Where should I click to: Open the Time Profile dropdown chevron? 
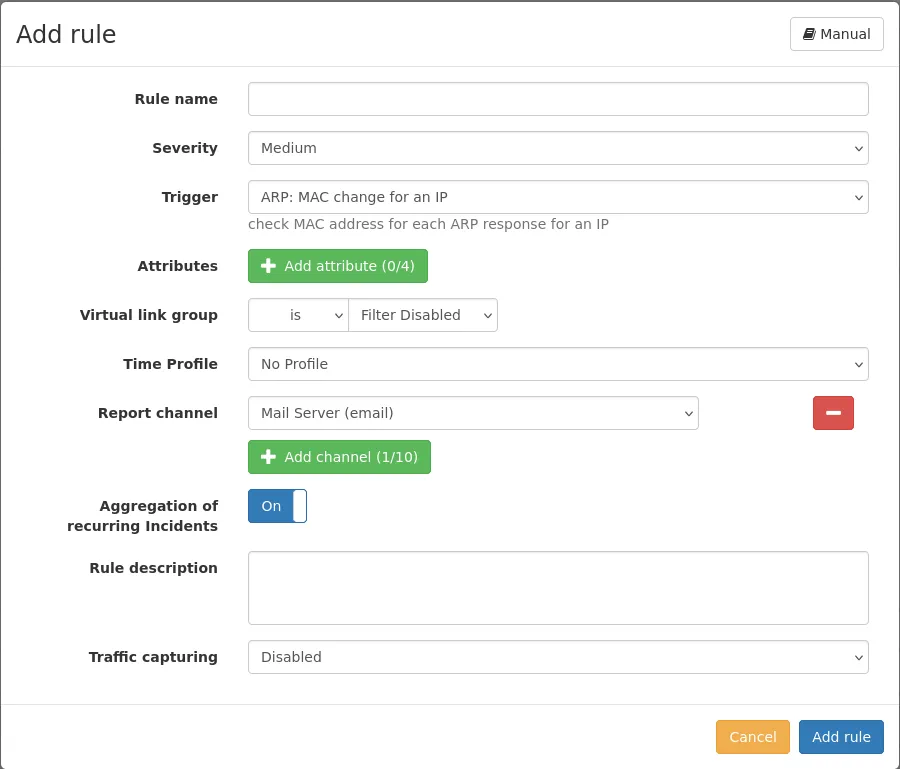pos(858,364)
